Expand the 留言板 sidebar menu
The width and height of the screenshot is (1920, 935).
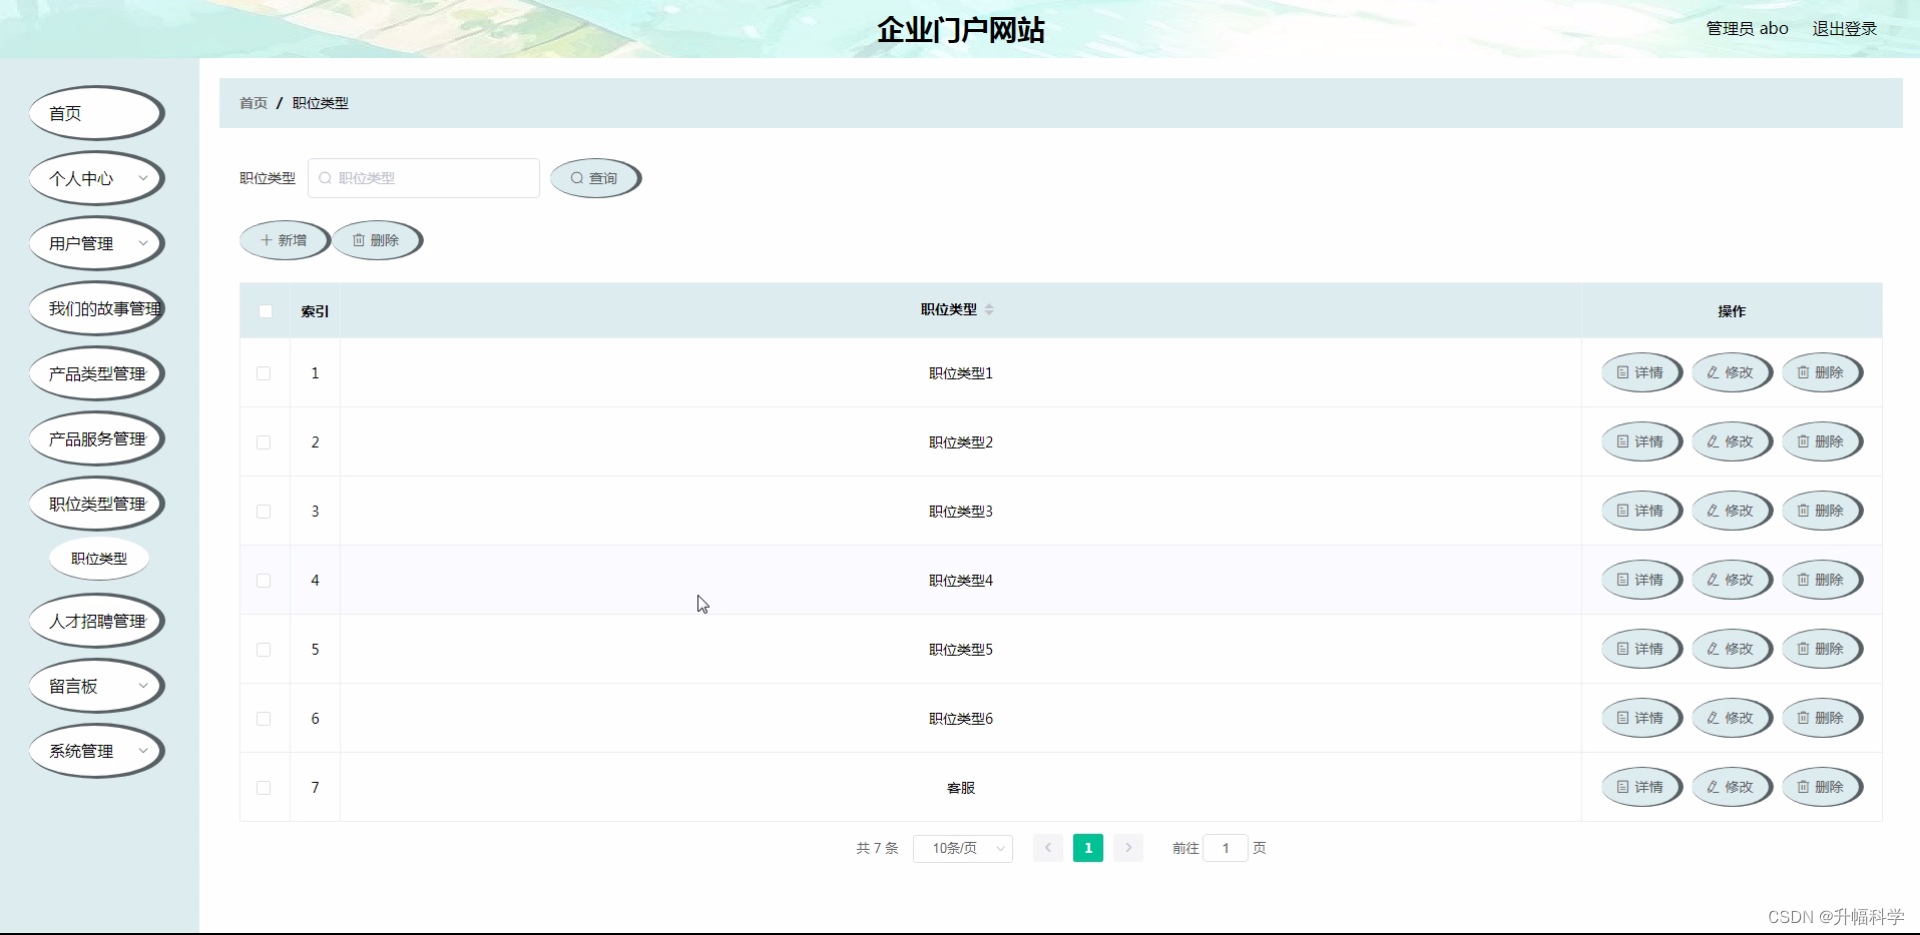[x=96, y=686]
